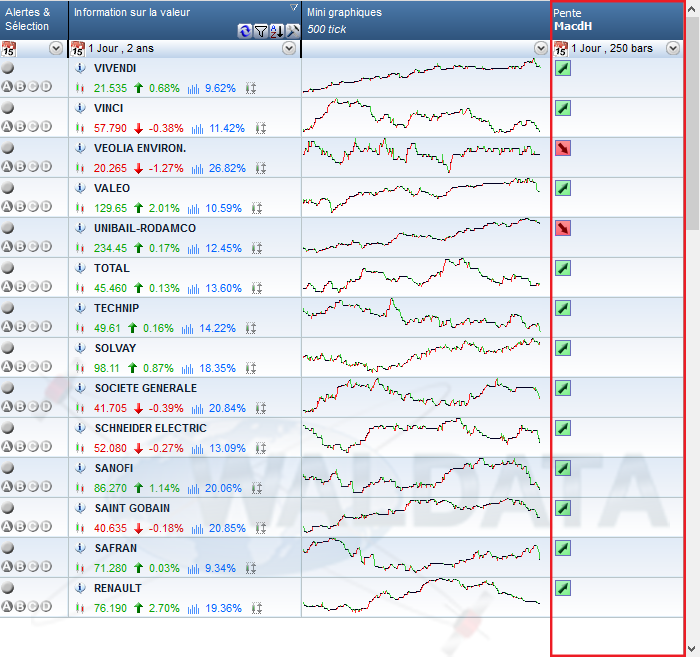Open the Alertes & Sélection period dropdown
The width and height of the screenshot is (700, 657).
(x=56, y=48)
